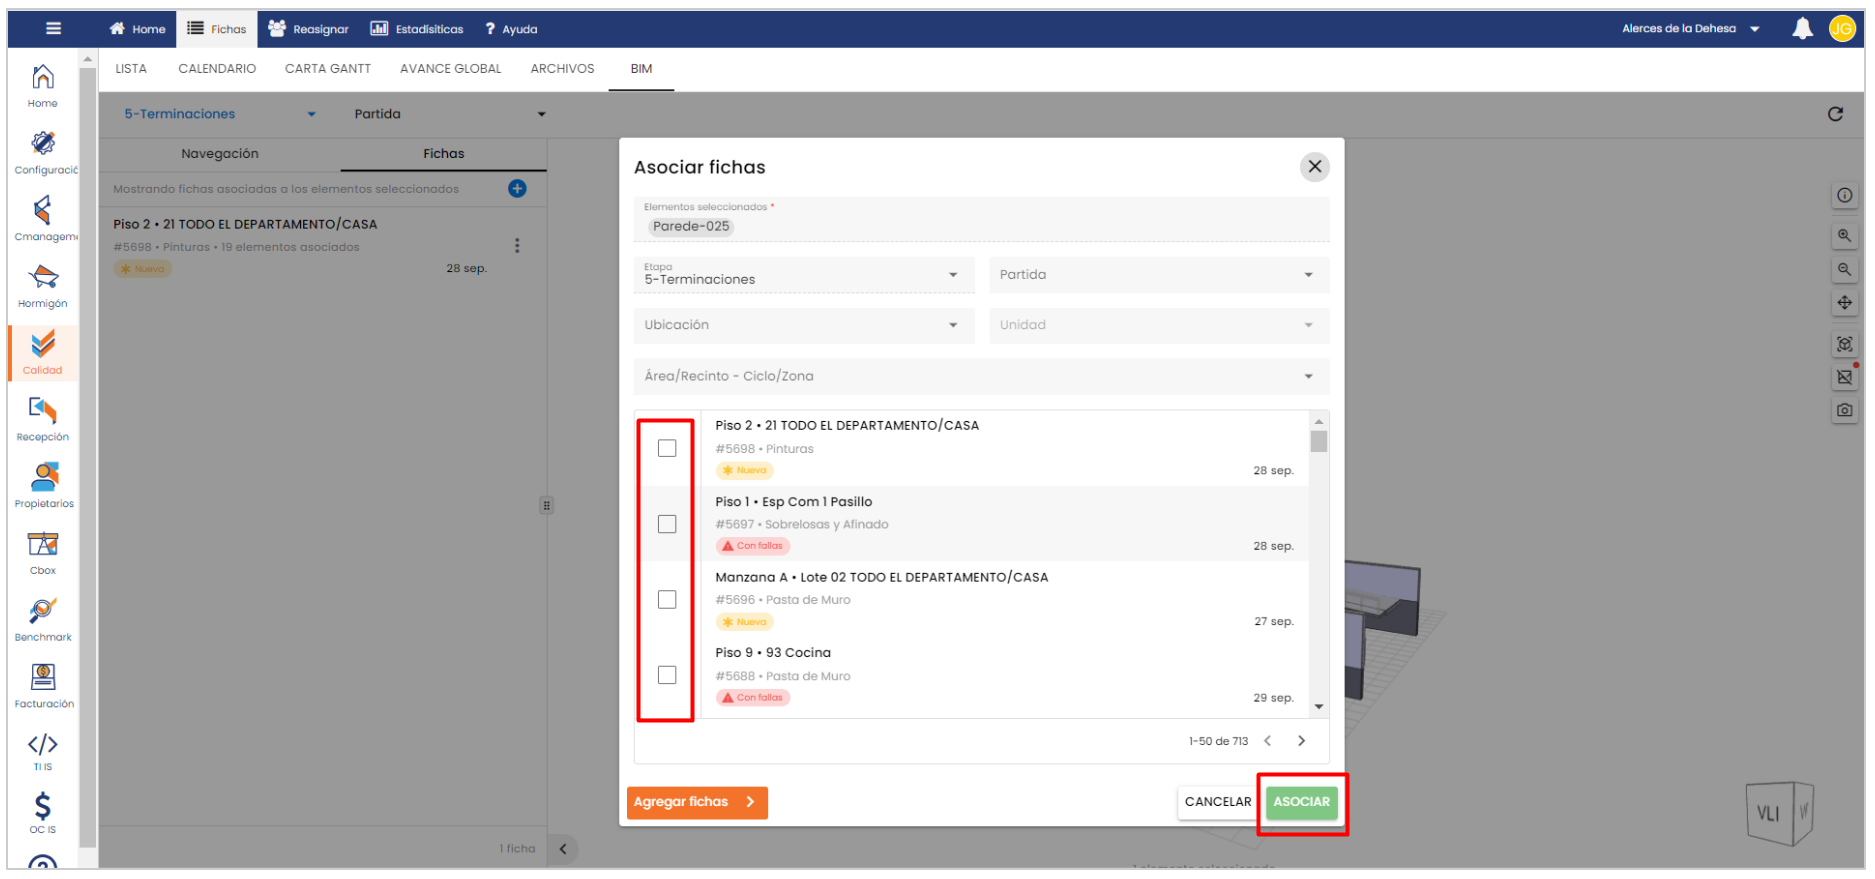Open the Hormigón module in sidebar
Image resolution: width=1875 pixels, height=879 pixels.
(43, 285)
